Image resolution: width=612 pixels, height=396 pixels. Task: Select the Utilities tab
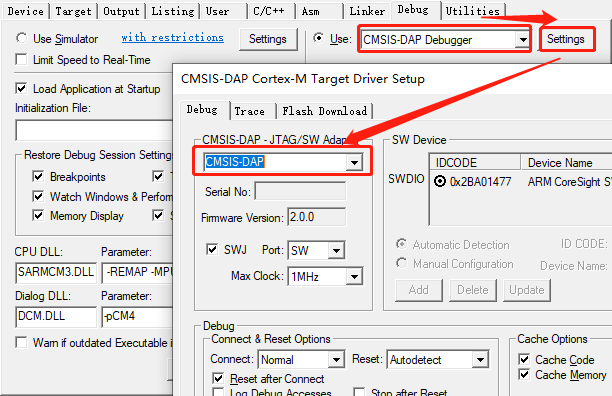(x=473, y=11)
